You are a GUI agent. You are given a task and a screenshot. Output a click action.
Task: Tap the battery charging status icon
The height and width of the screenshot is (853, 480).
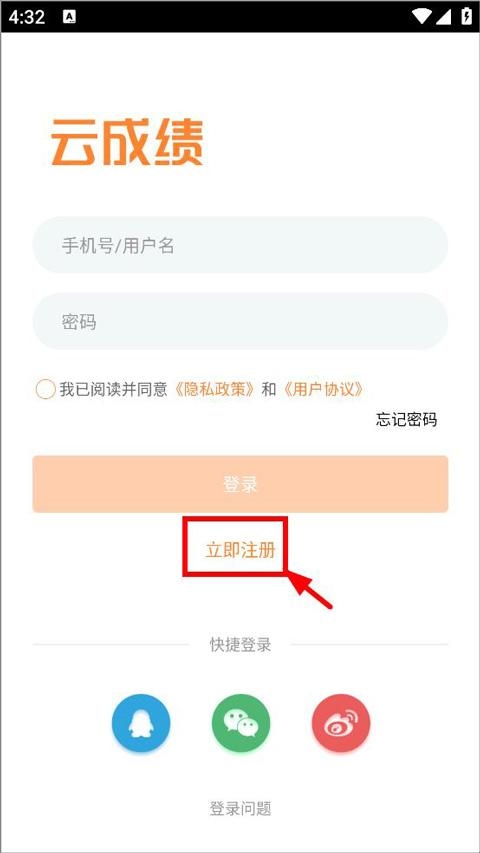pyautogui.click(x=466, y=16)
